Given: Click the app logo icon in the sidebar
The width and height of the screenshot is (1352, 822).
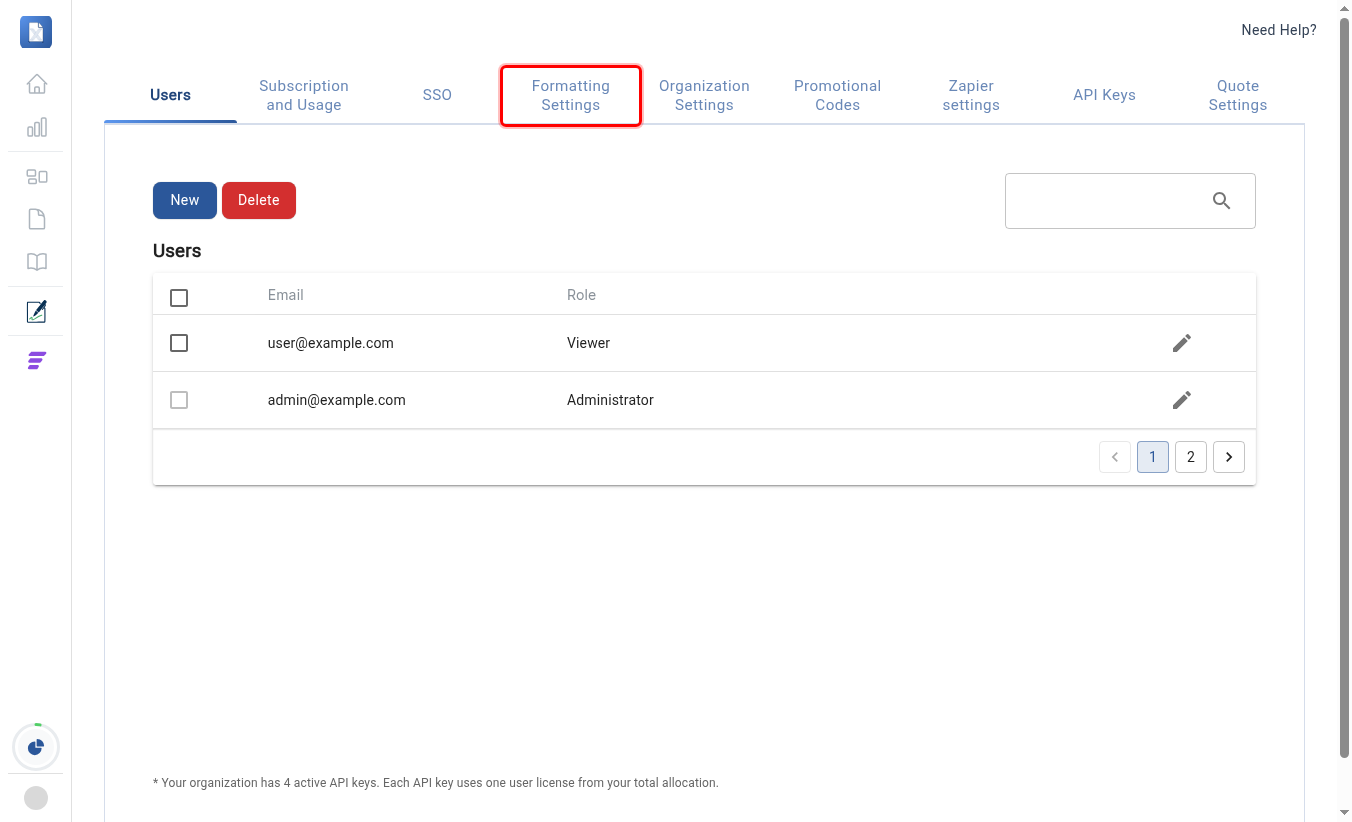Looking at the screenshot, I should click(36, 32).
